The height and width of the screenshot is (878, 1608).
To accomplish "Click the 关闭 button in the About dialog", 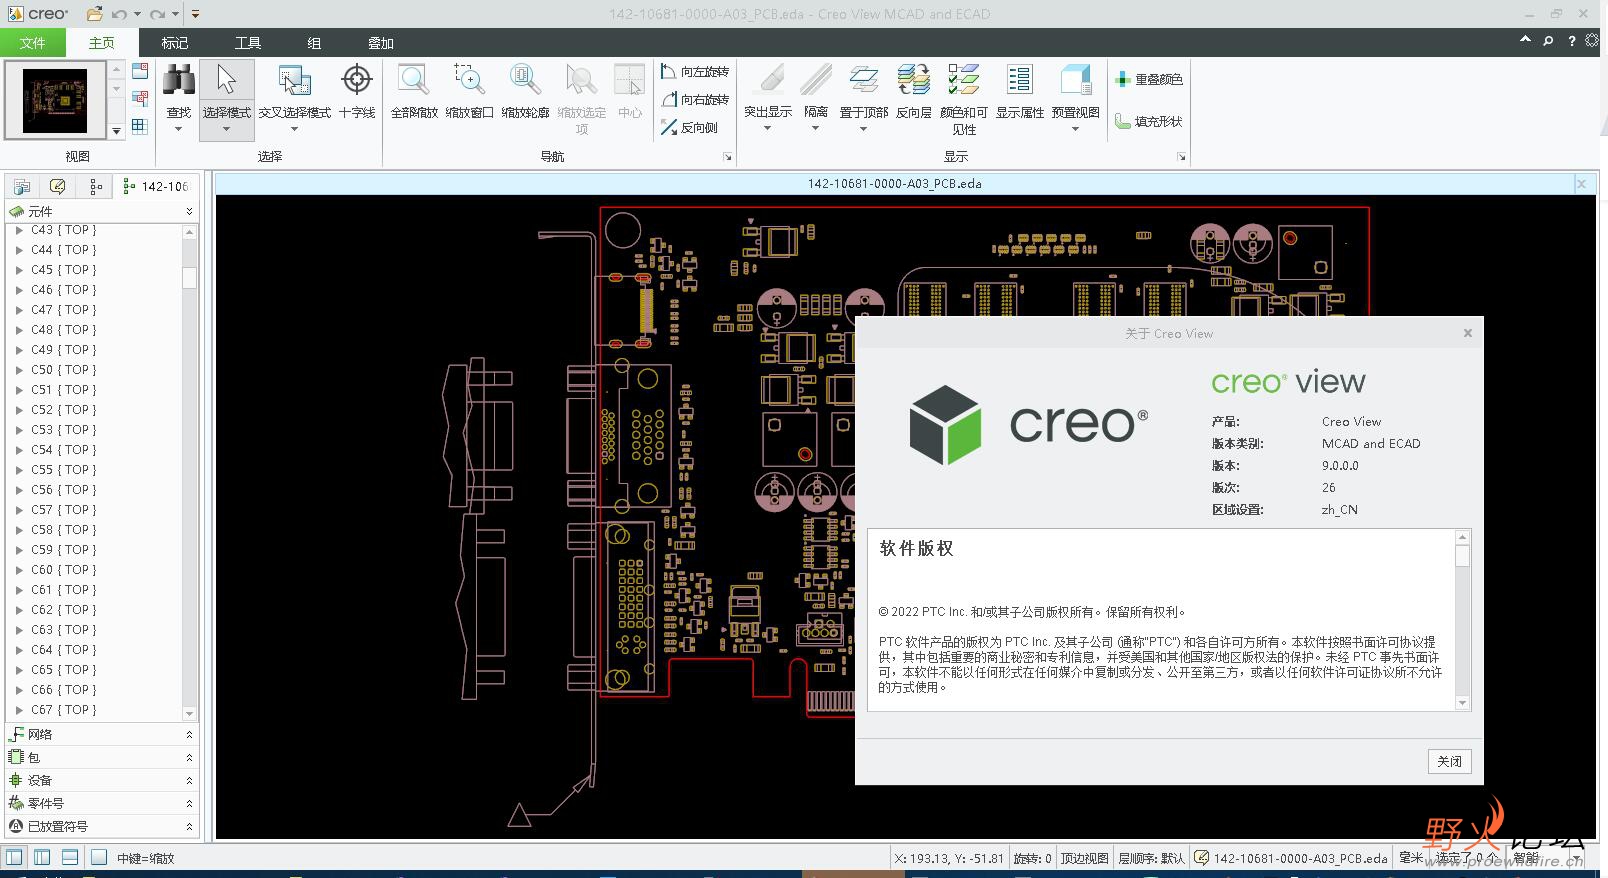I will pyautogui.click(x=1449, y=761).
